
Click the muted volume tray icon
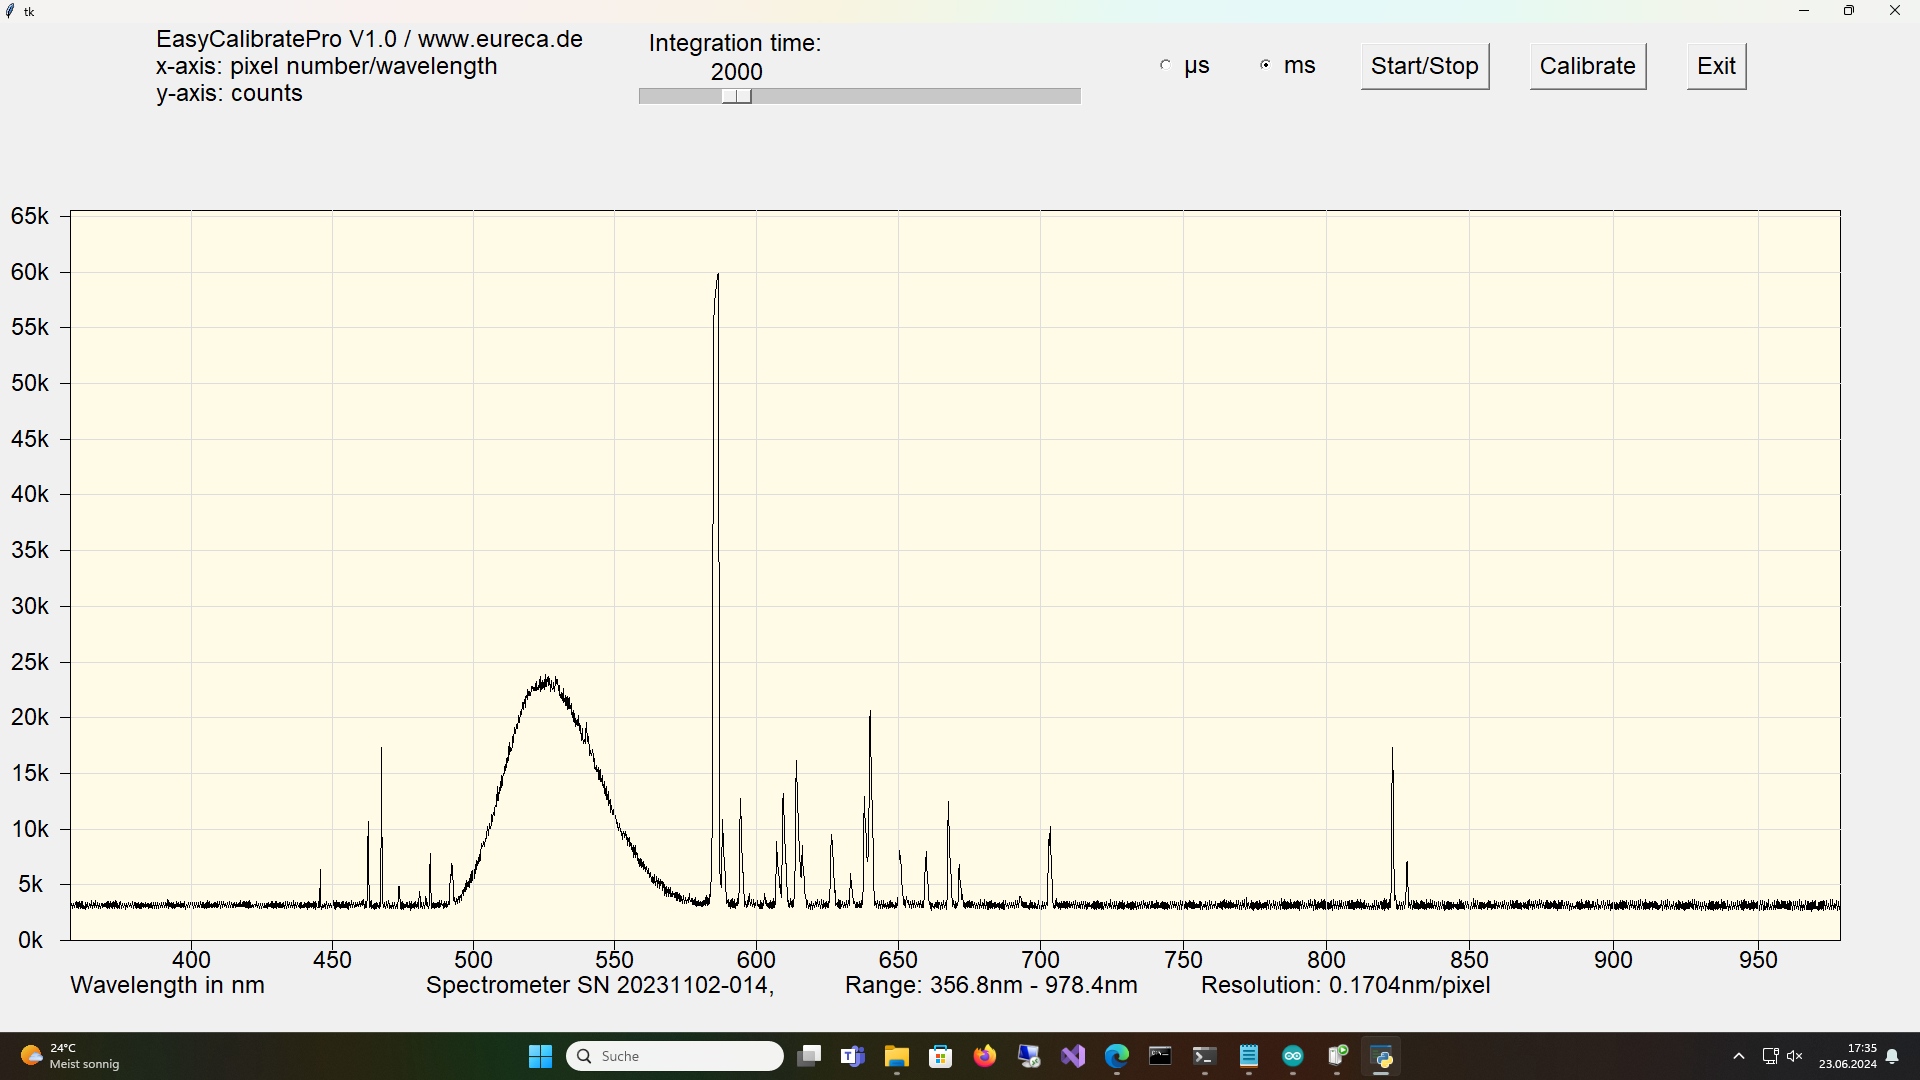point(1795,1056)
